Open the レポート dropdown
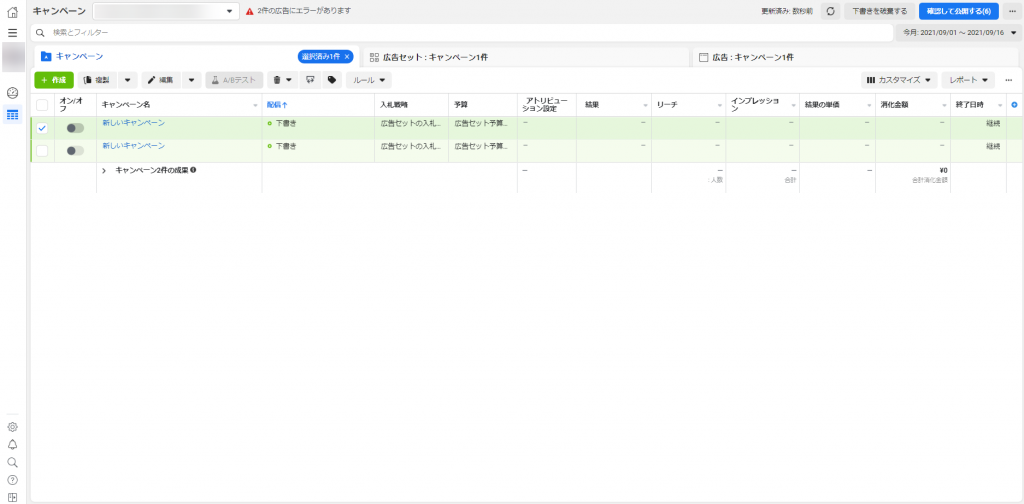 click(968, 80)
